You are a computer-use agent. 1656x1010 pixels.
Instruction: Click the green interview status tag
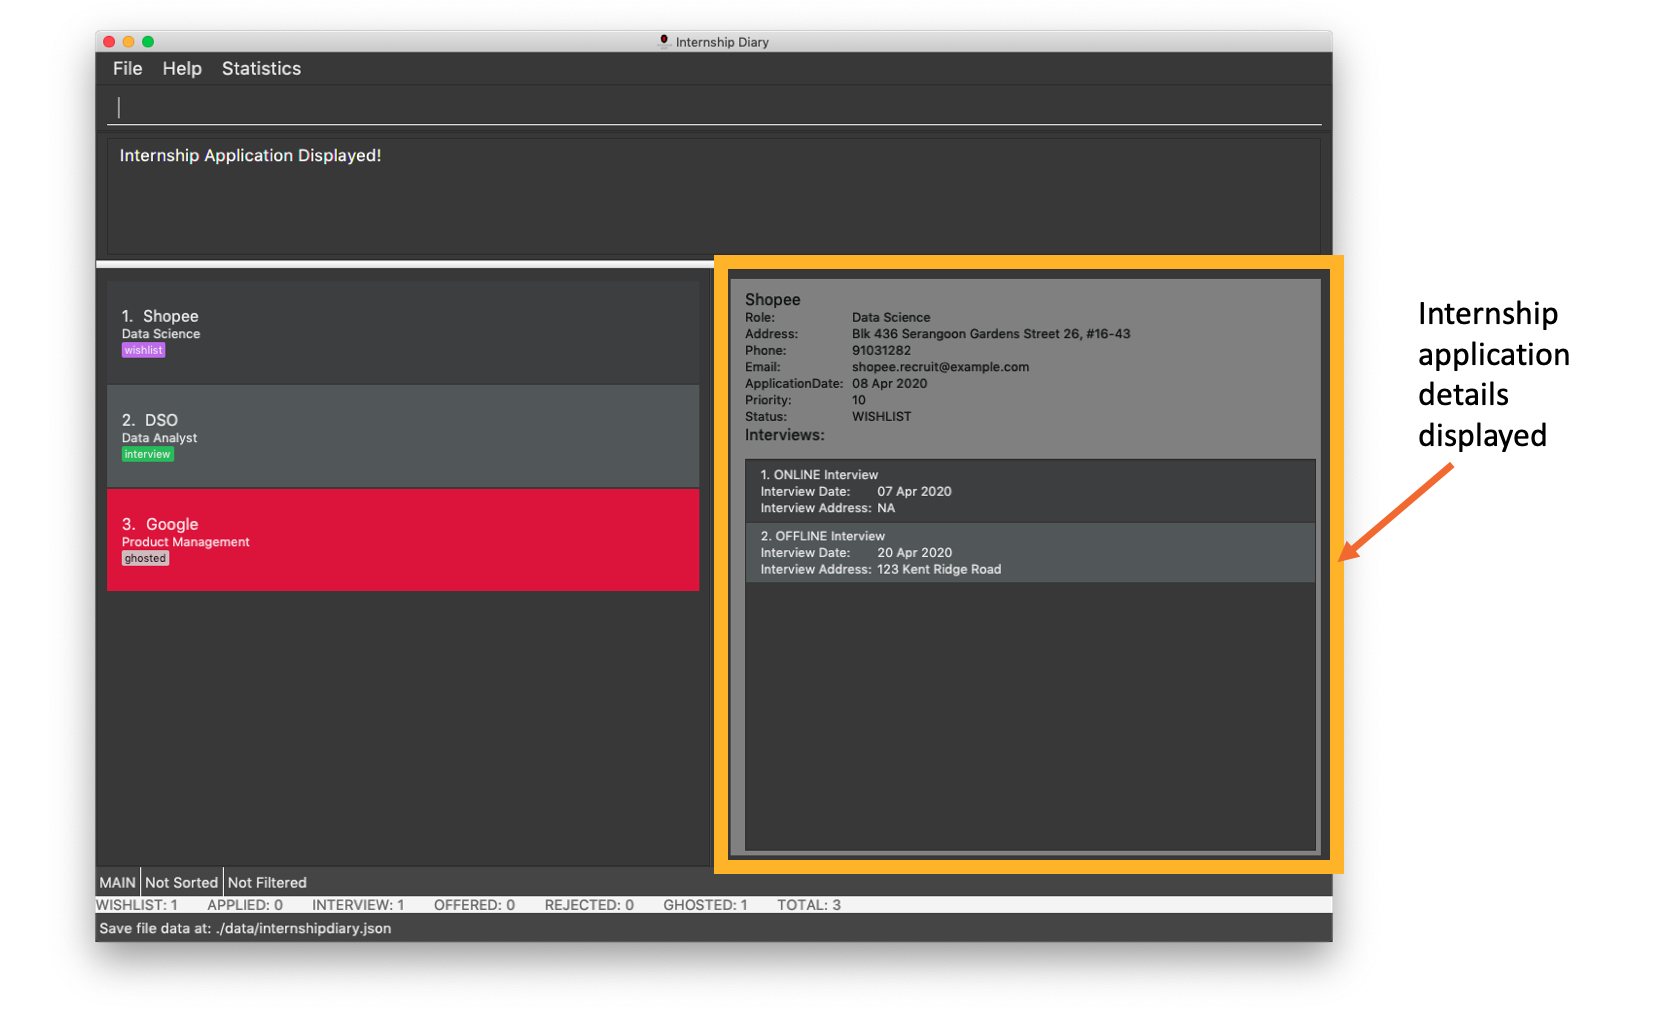tap(147, 454)
